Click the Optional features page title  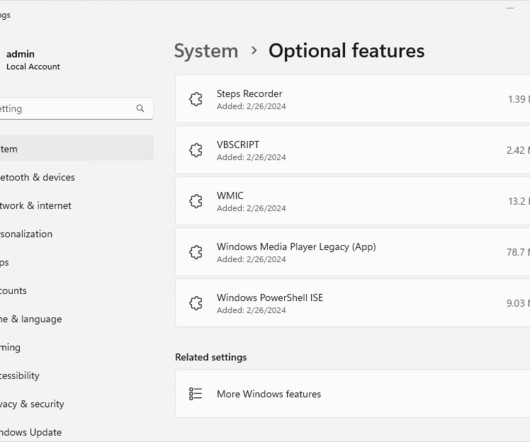[346, 51]
